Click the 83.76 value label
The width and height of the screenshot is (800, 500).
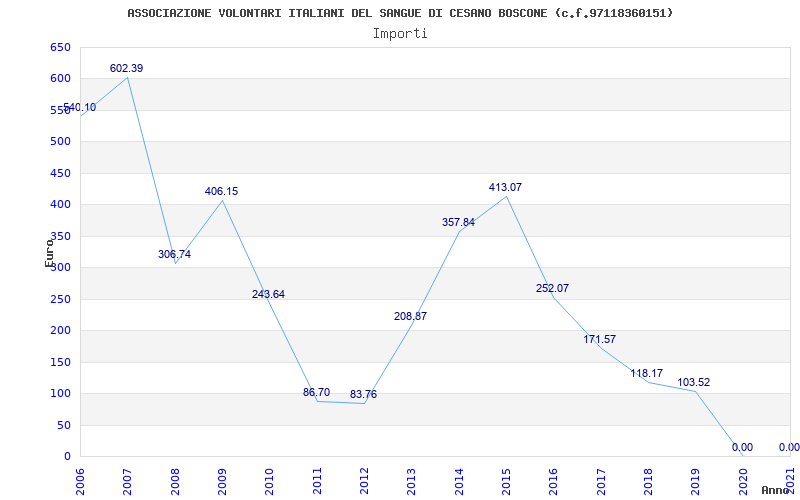pos(363,394)
